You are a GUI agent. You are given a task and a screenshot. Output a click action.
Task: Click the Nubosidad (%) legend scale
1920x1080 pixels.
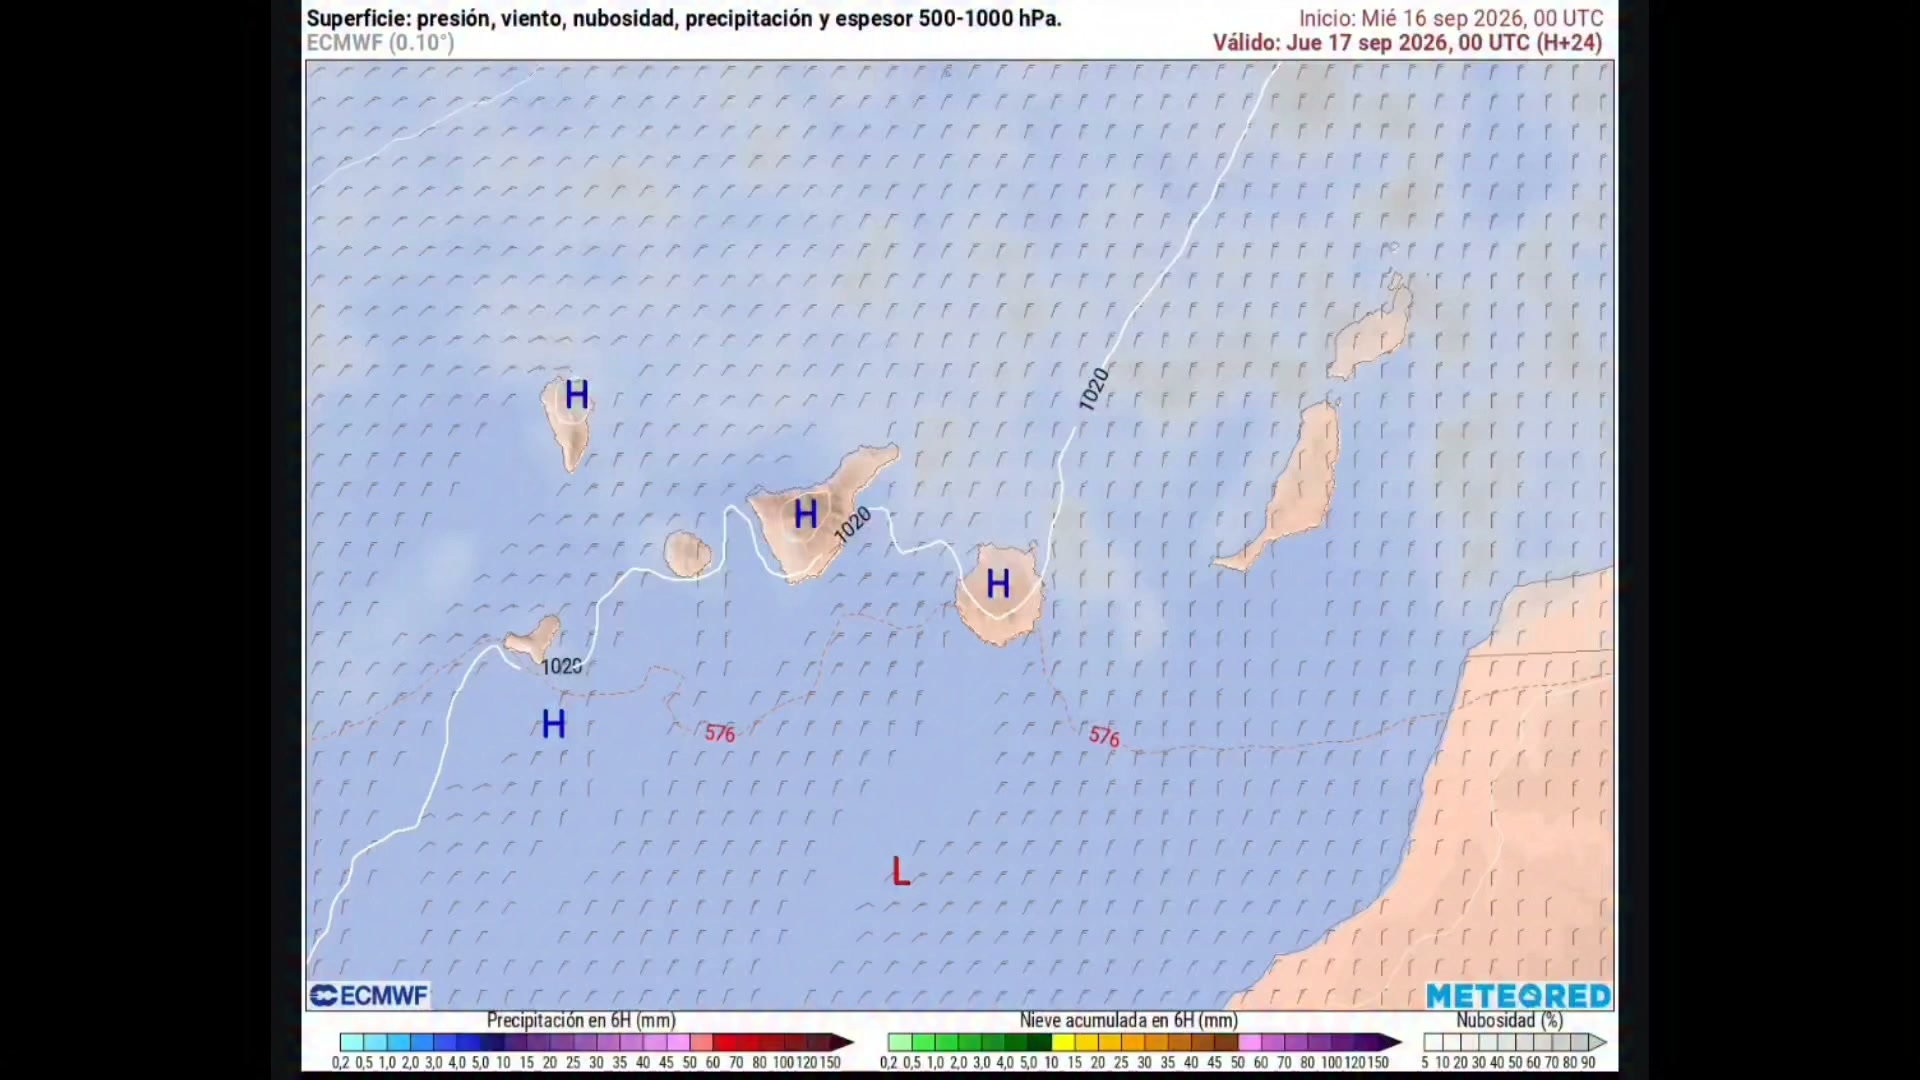click(1514, 1042)
